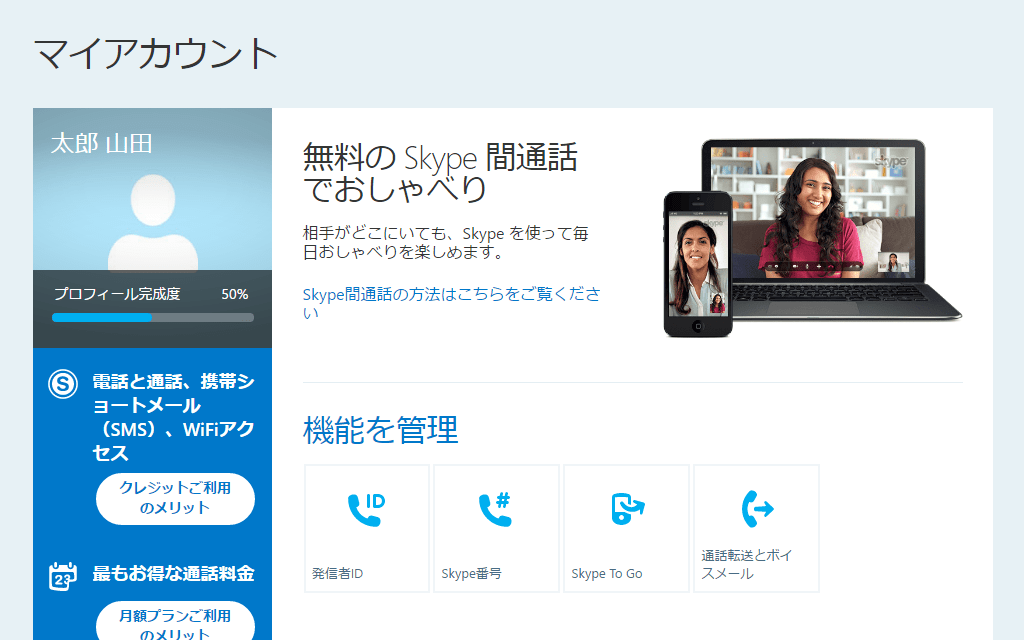
Task: Click the profile completion progress bar
Action: tap(153, 317)
